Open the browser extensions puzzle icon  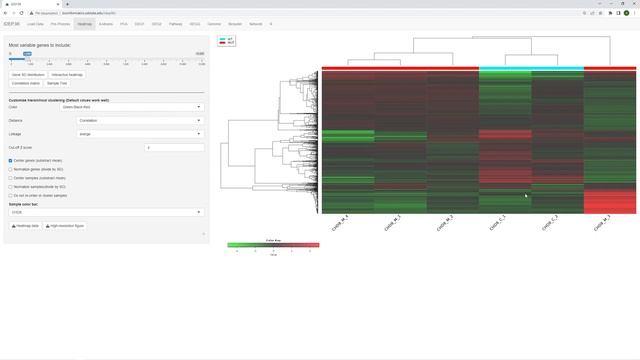pyautogui.click(x=610, y=13)
